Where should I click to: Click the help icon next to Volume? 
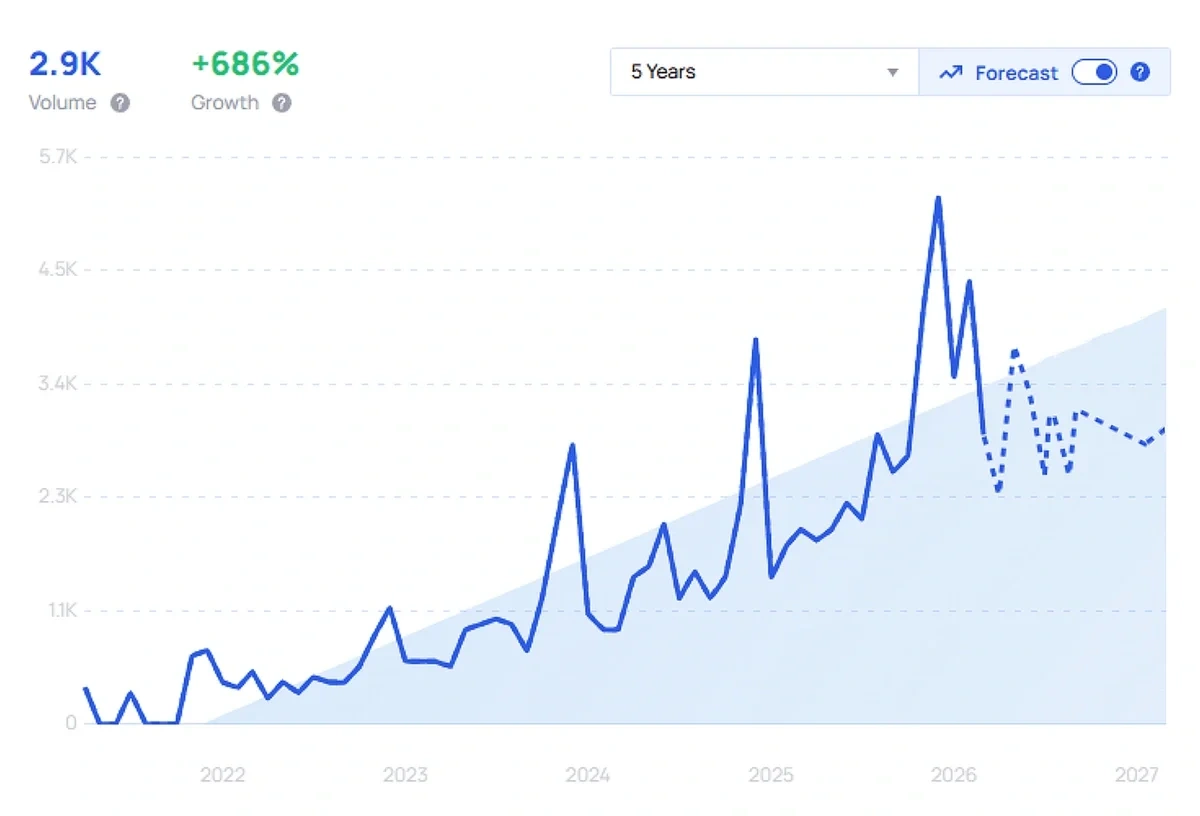click(x=120, y=103)
